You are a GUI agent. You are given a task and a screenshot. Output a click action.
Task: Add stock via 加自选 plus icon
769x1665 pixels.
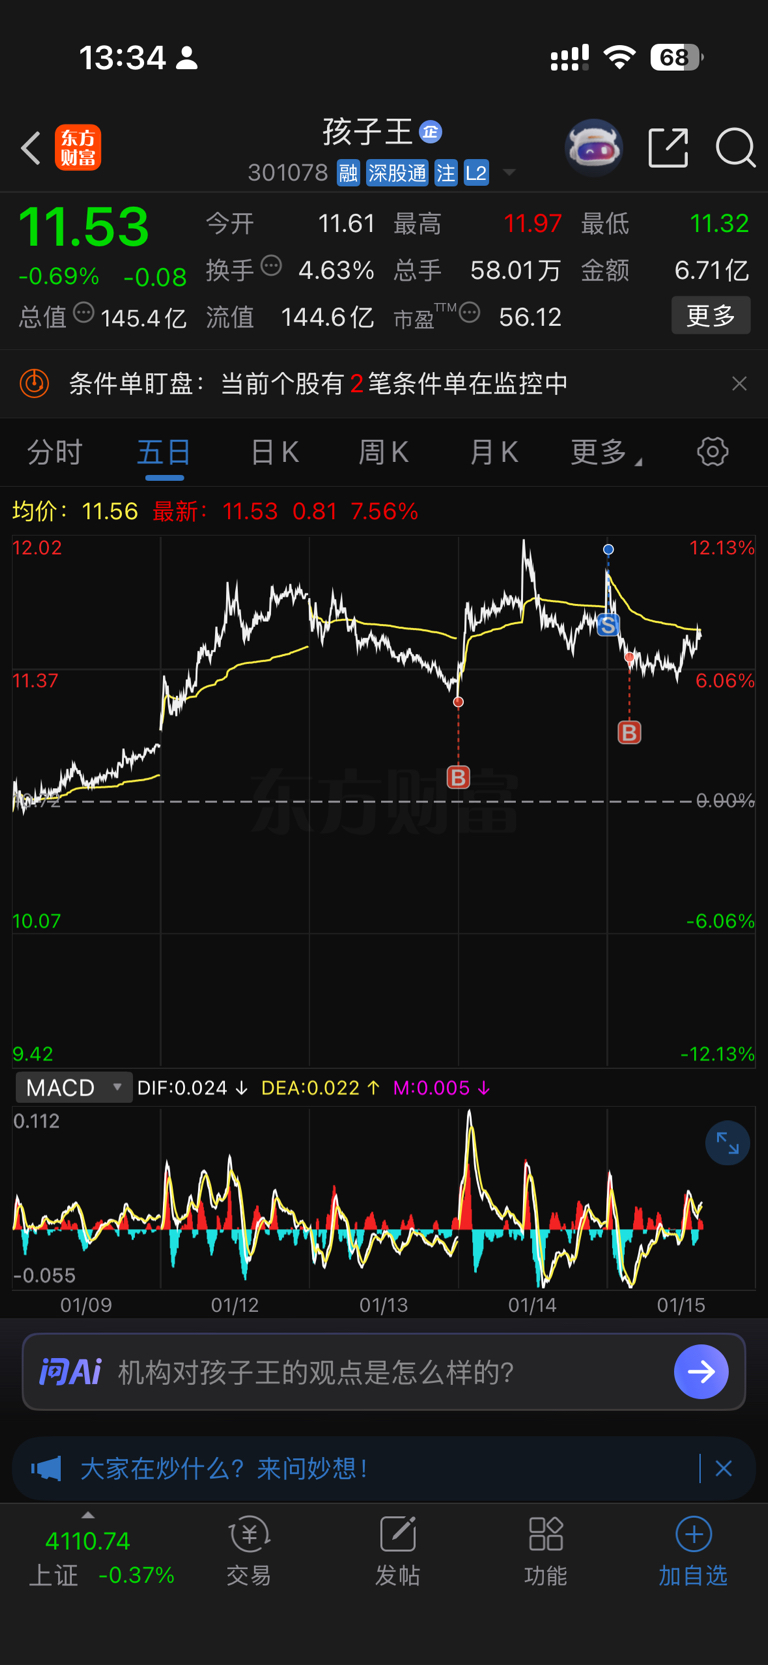[x=694, y=1534]
